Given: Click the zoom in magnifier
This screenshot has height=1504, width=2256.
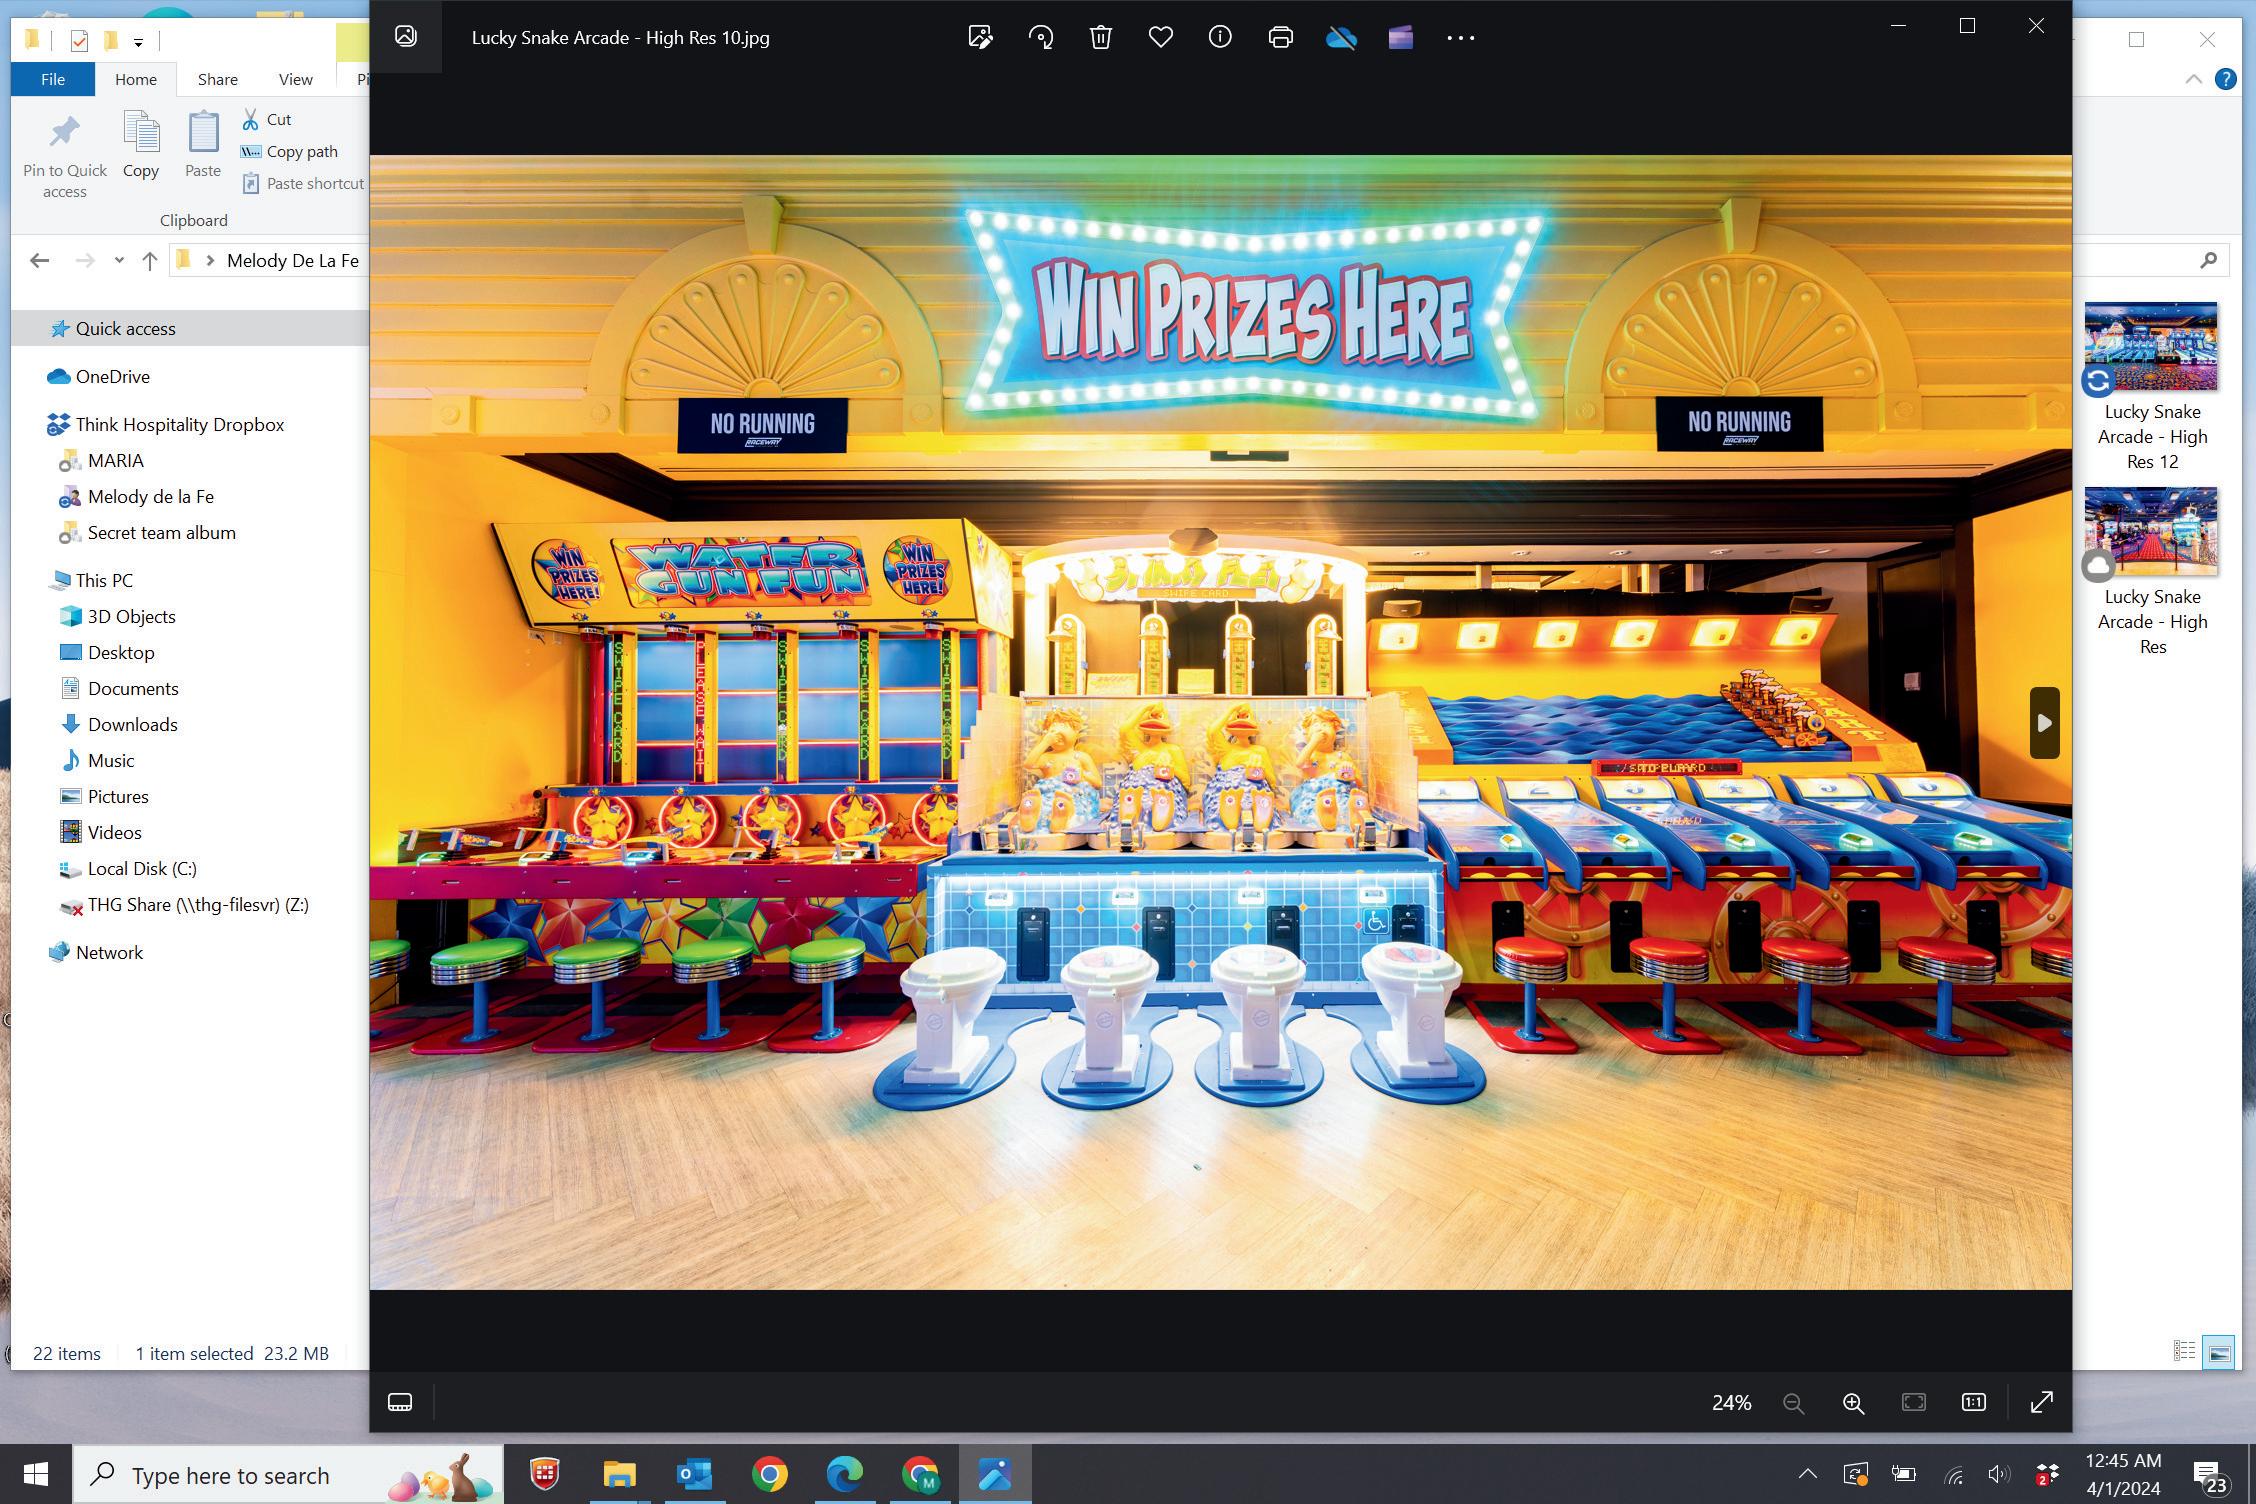Looking at the screenshot, I should [x=1853, y=1403].
